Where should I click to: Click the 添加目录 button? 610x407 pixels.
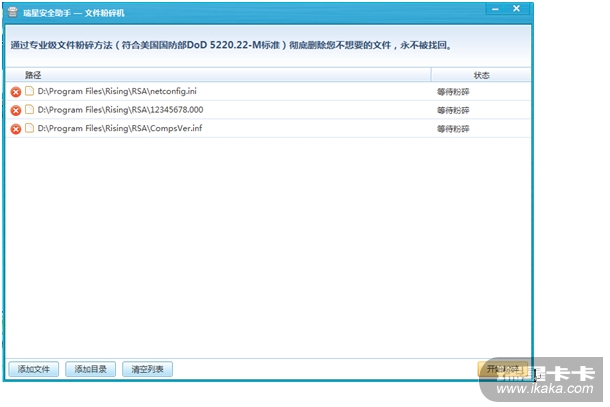pos(90,369)
